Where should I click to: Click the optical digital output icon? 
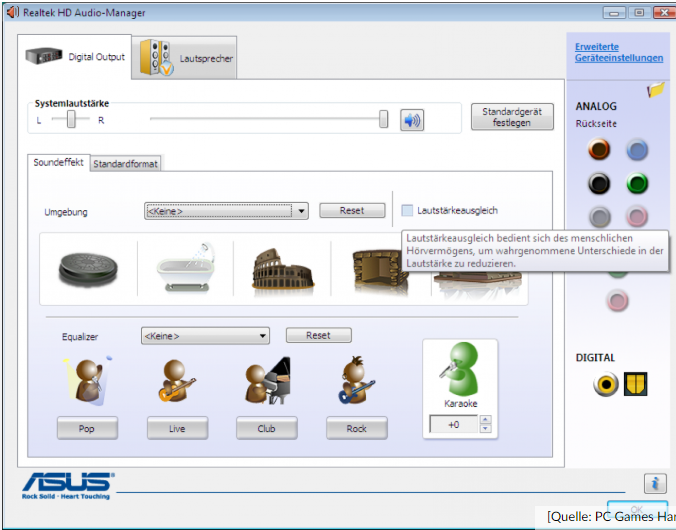[x=635, y=384]
